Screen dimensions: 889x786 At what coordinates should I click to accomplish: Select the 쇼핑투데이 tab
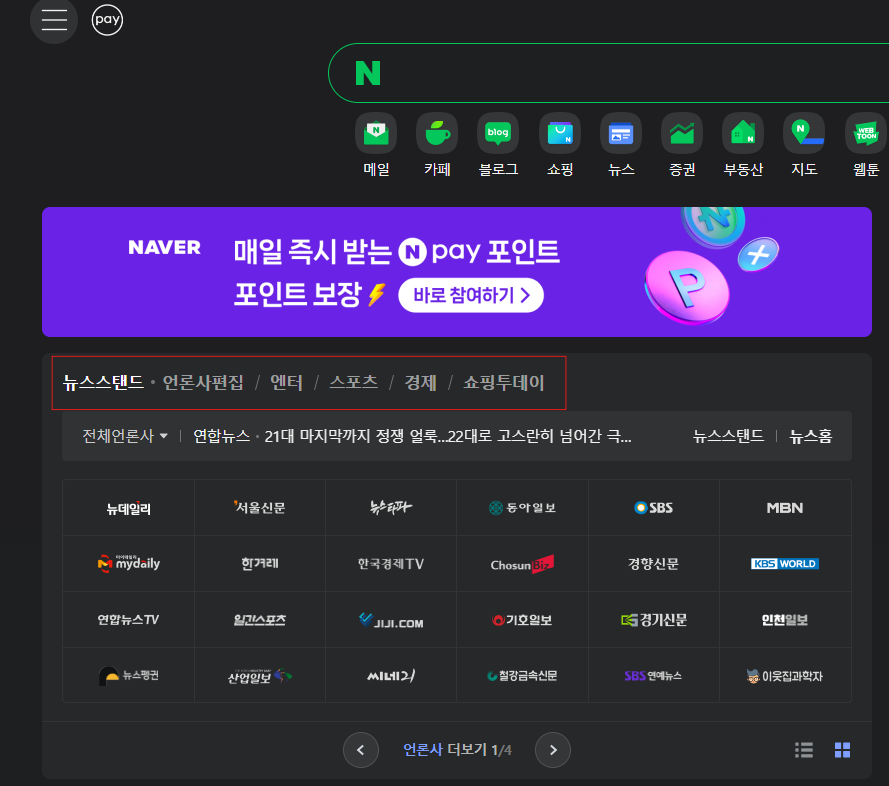503,383
